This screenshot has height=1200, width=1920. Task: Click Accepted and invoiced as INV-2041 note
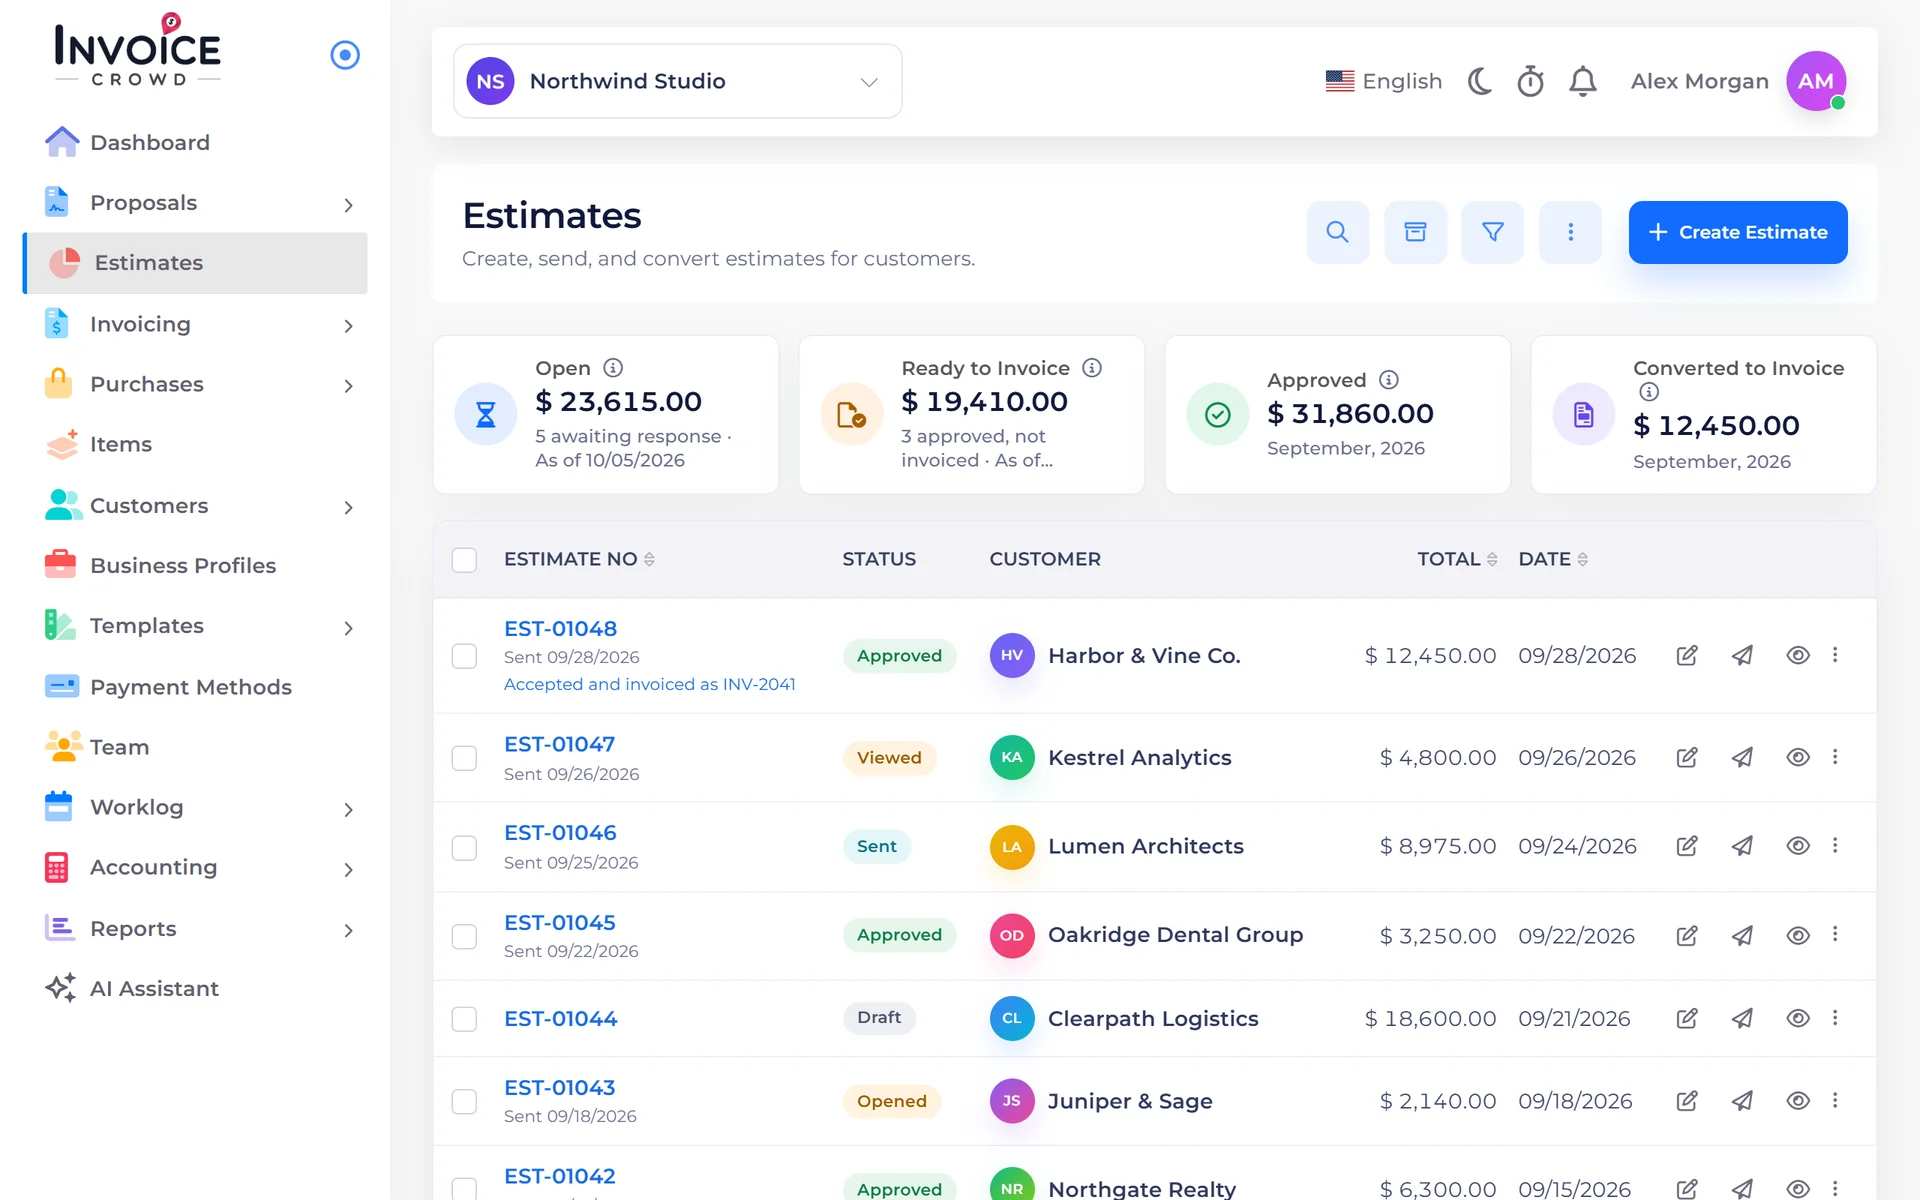(x=649, y=684)
